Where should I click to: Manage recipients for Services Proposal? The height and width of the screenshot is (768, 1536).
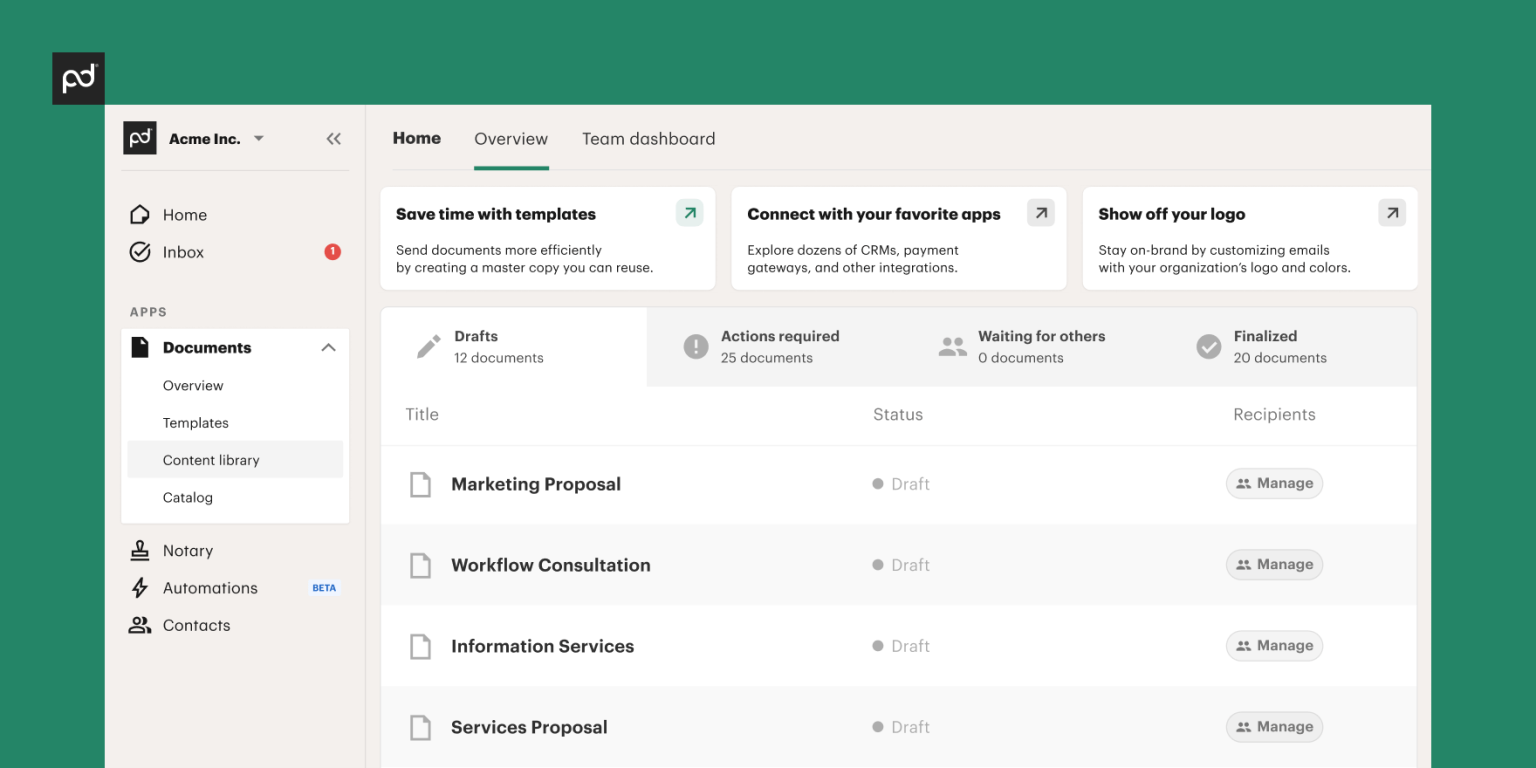click(1274, 727)
